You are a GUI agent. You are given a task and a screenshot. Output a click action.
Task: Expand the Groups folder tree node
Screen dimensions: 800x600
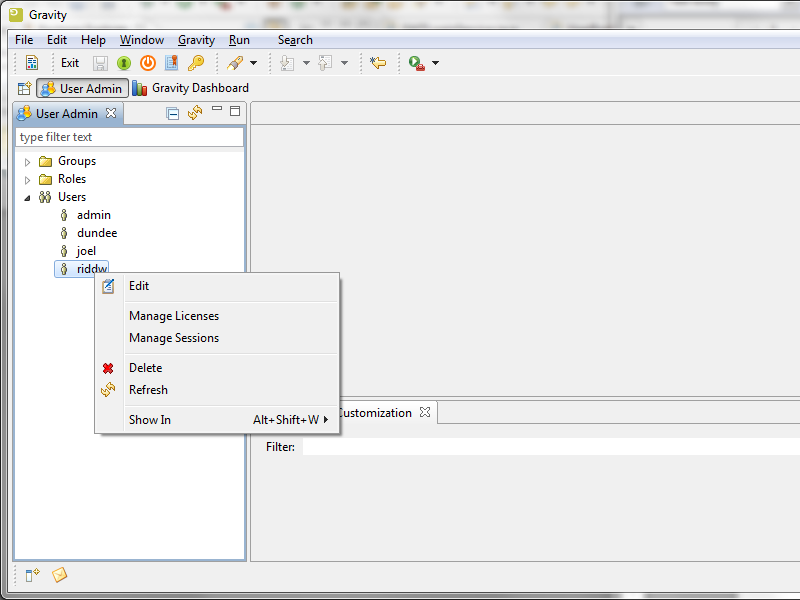pyautogui.click(x=27, y=161)
